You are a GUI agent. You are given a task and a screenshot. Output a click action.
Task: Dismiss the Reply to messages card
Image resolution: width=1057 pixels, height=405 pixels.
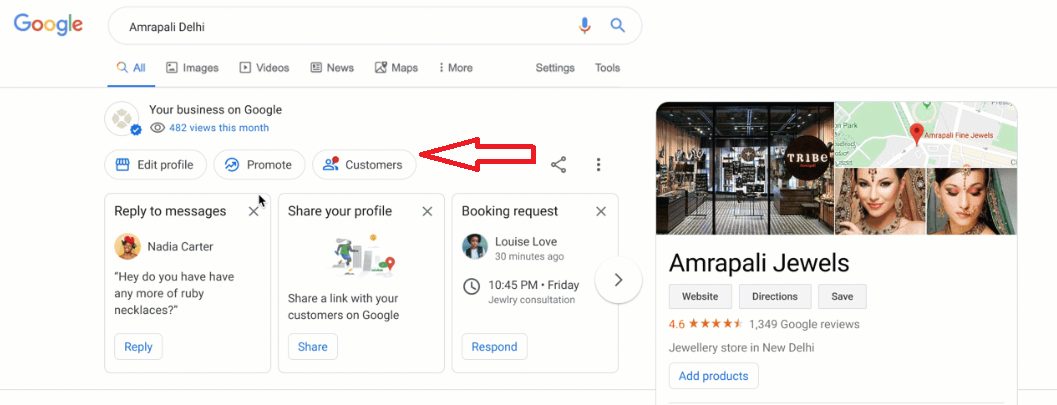(253, 212)
